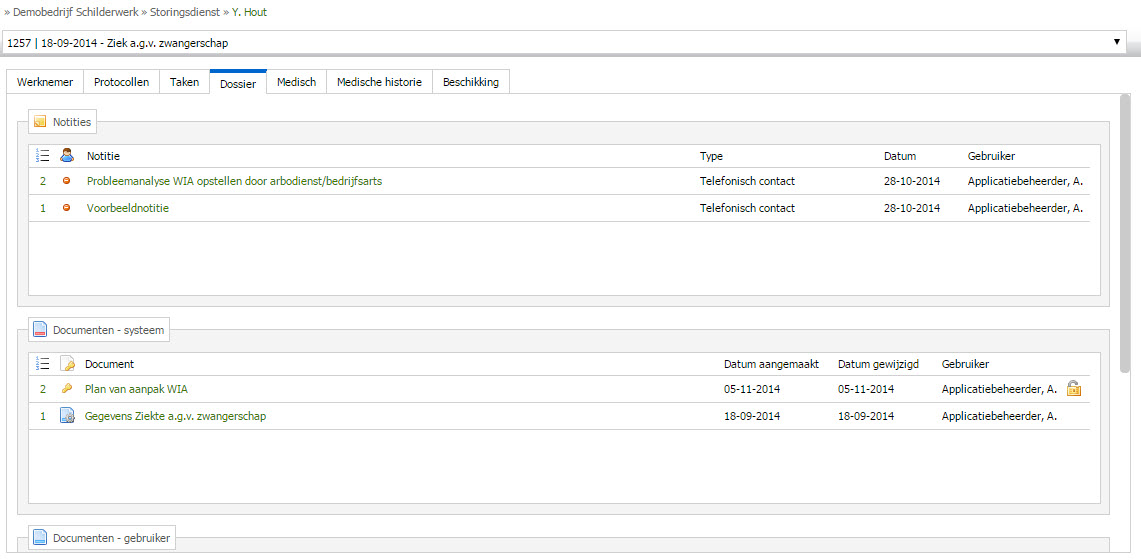Click Telefonisch contact in Voorbeeldnotitie row

tap(747, 208)
